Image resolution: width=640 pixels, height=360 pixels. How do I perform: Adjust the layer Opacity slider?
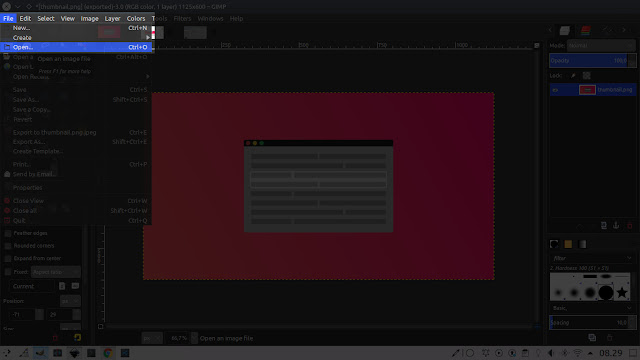(592, 60)
